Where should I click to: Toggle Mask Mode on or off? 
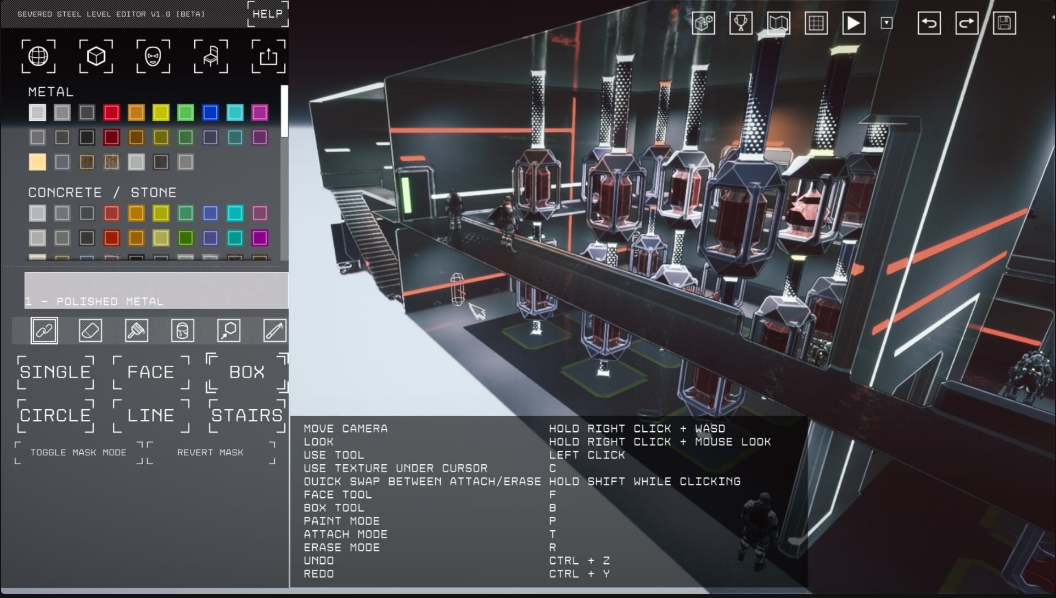coord(78,453)
